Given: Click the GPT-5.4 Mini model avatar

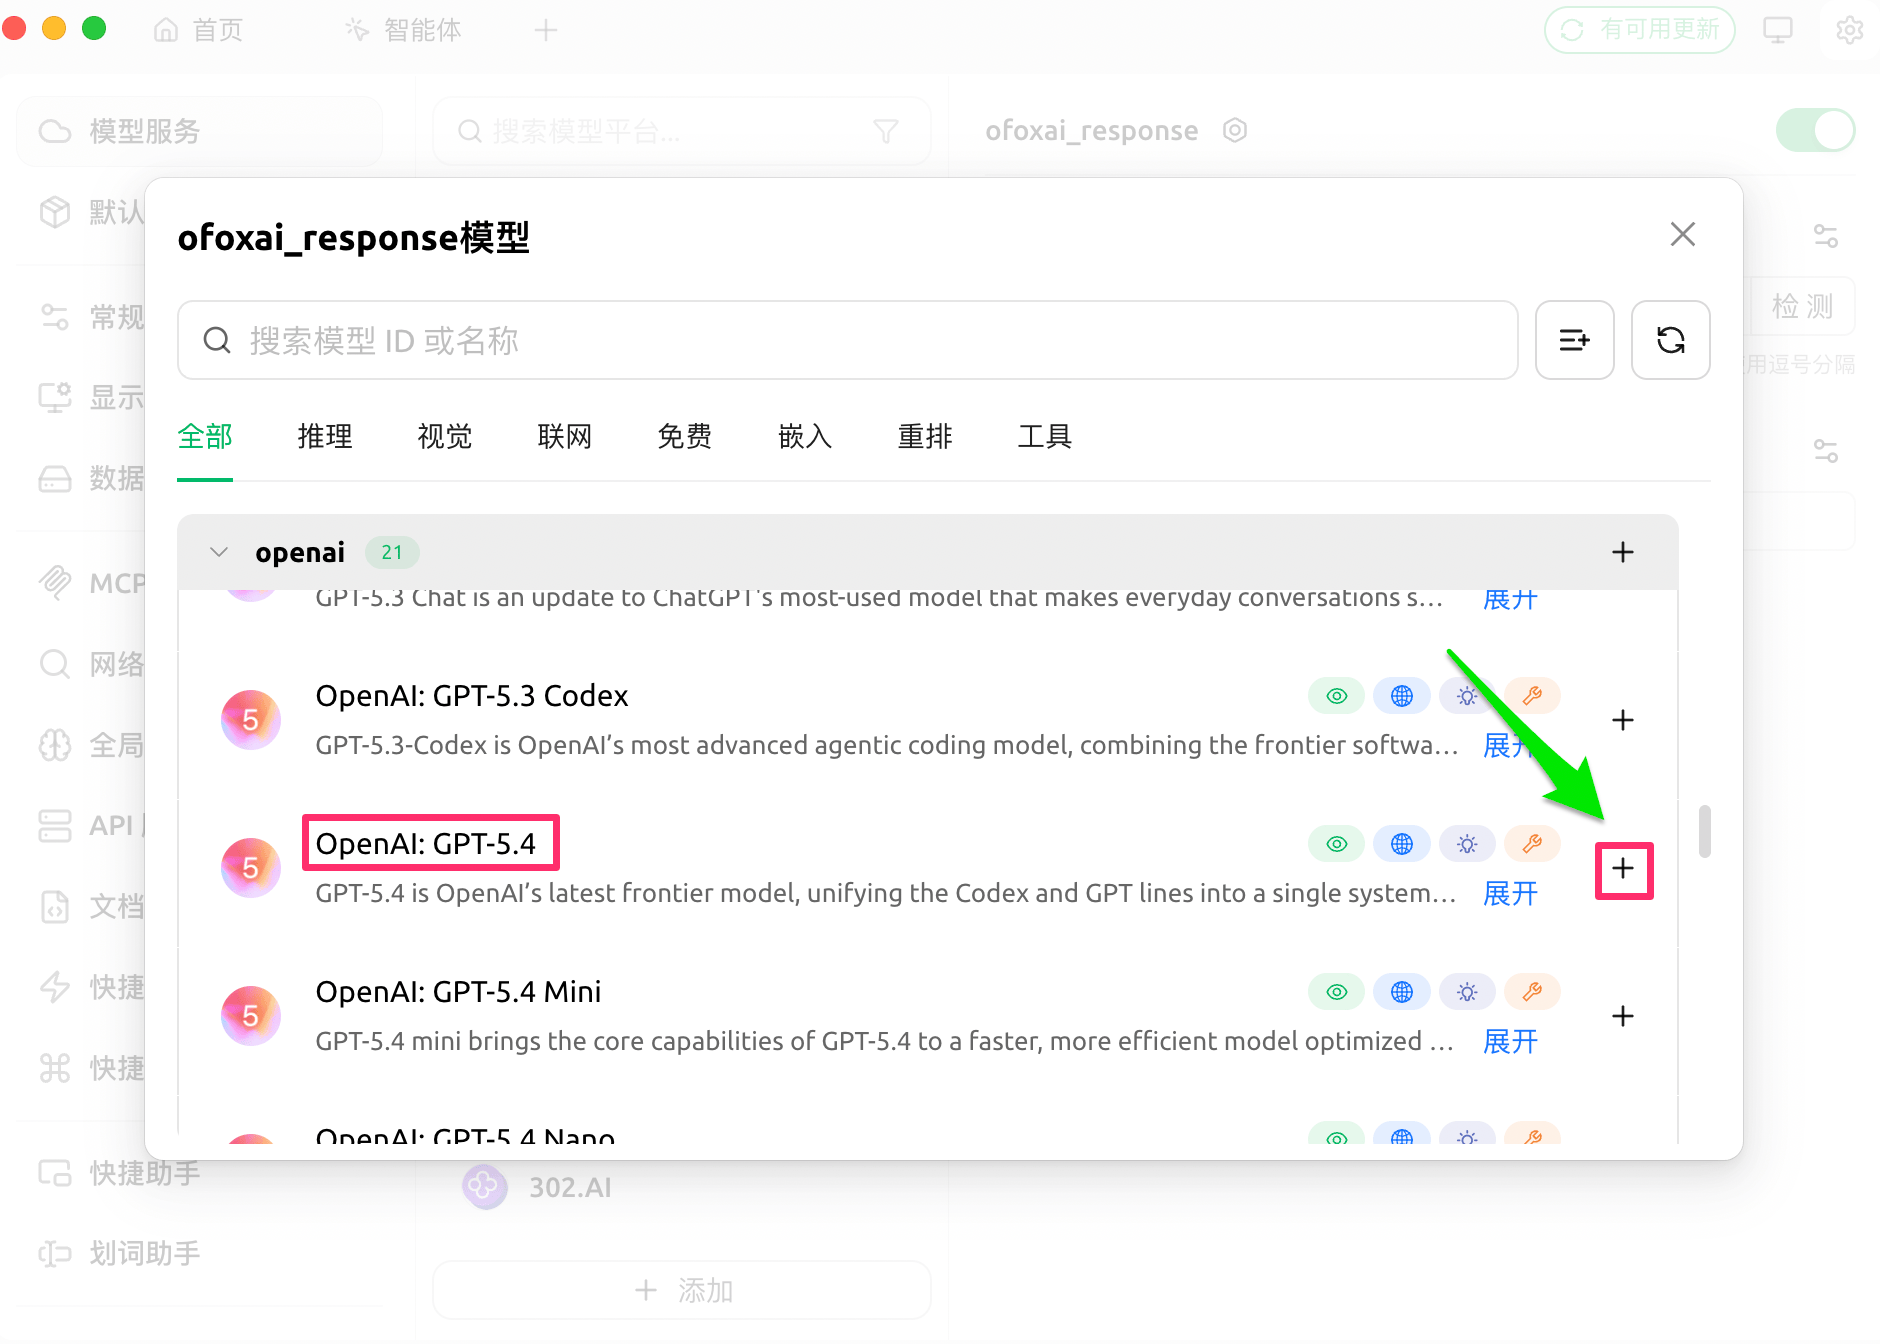Looking at the screenshot, I should (x=251, y=1016).
